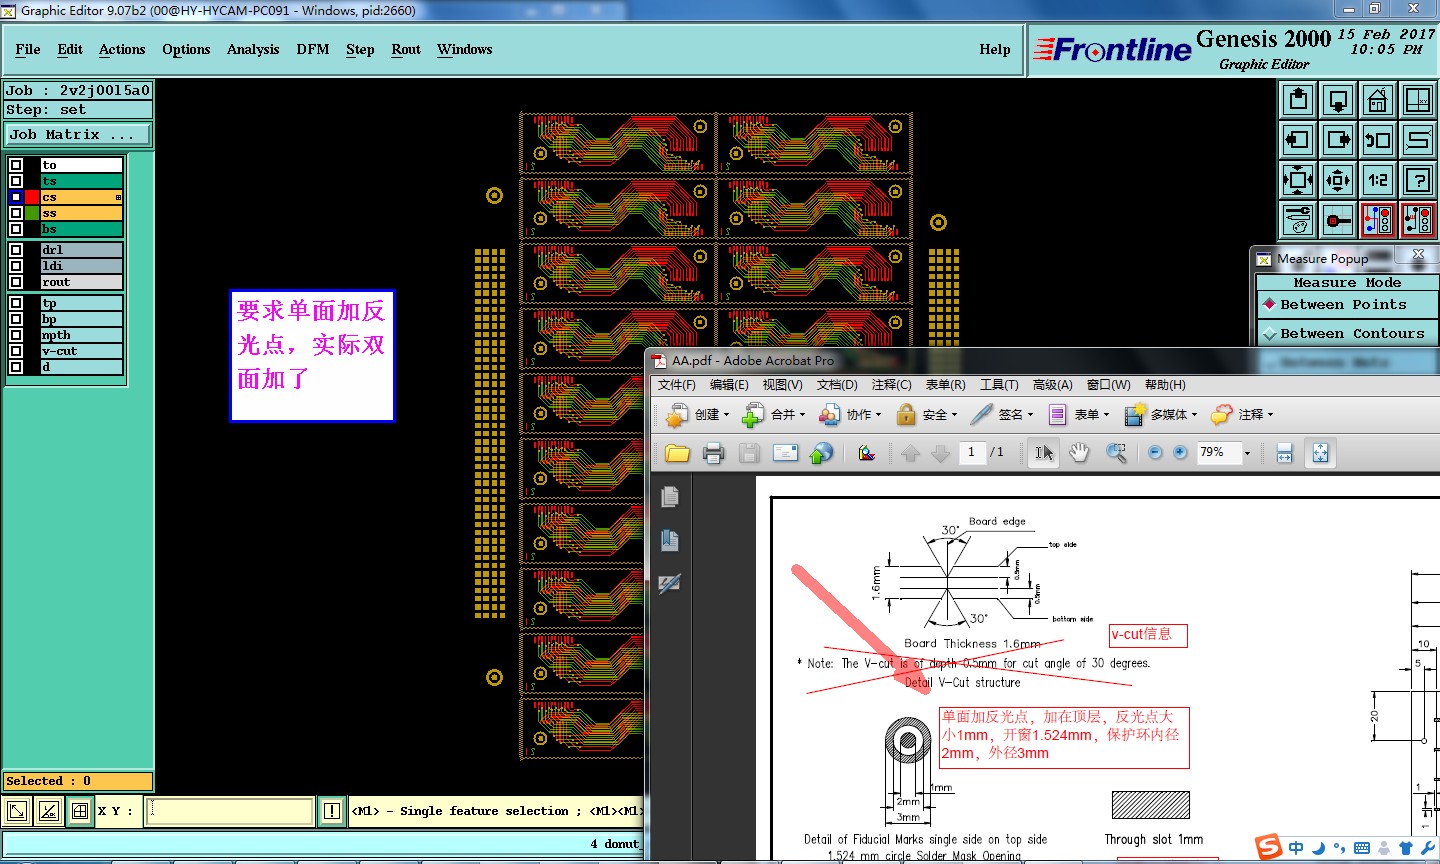Click the S-shaped snap icon
Screen dimensions: 1440x864
(1418, 140)
